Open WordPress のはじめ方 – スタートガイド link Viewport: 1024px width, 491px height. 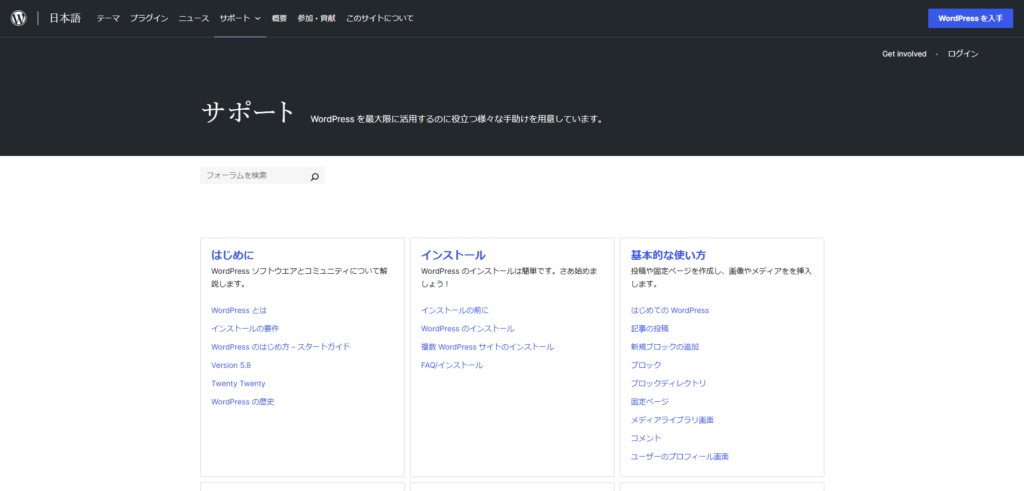pyautogui.click(x=281, y=347)
